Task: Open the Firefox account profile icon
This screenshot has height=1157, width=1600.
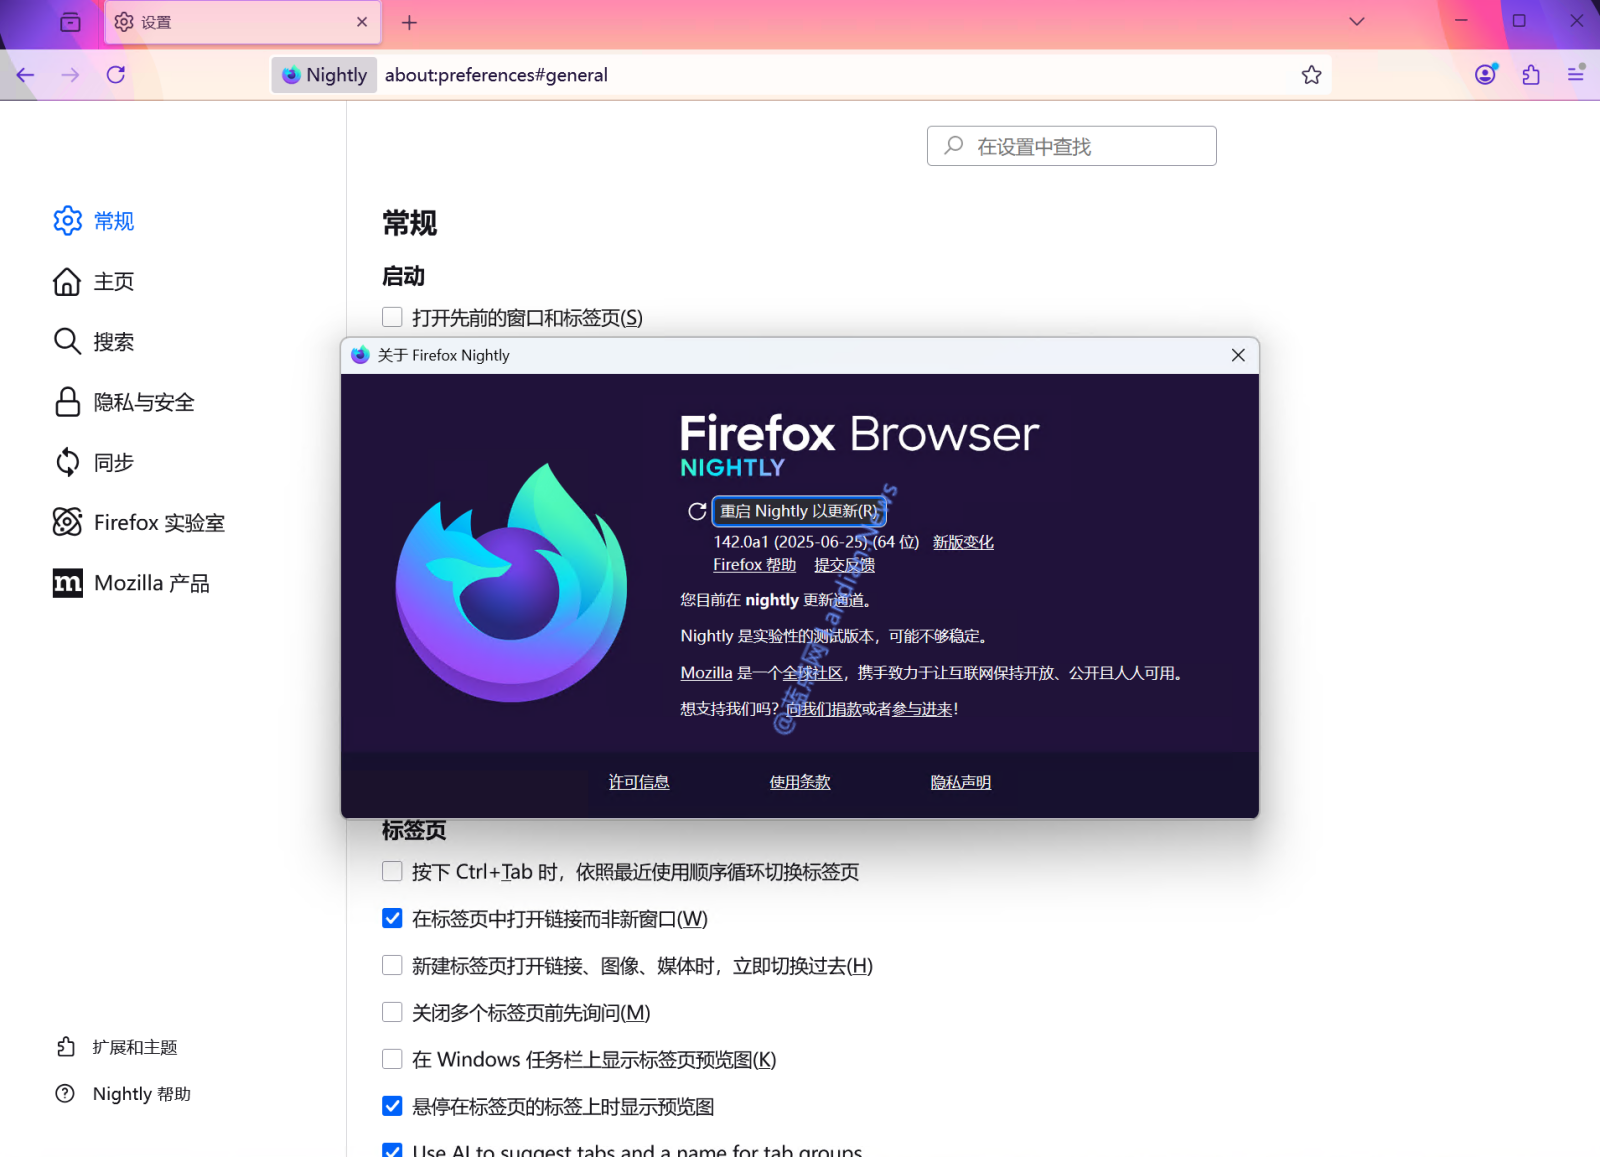Action: point(1485,75)
